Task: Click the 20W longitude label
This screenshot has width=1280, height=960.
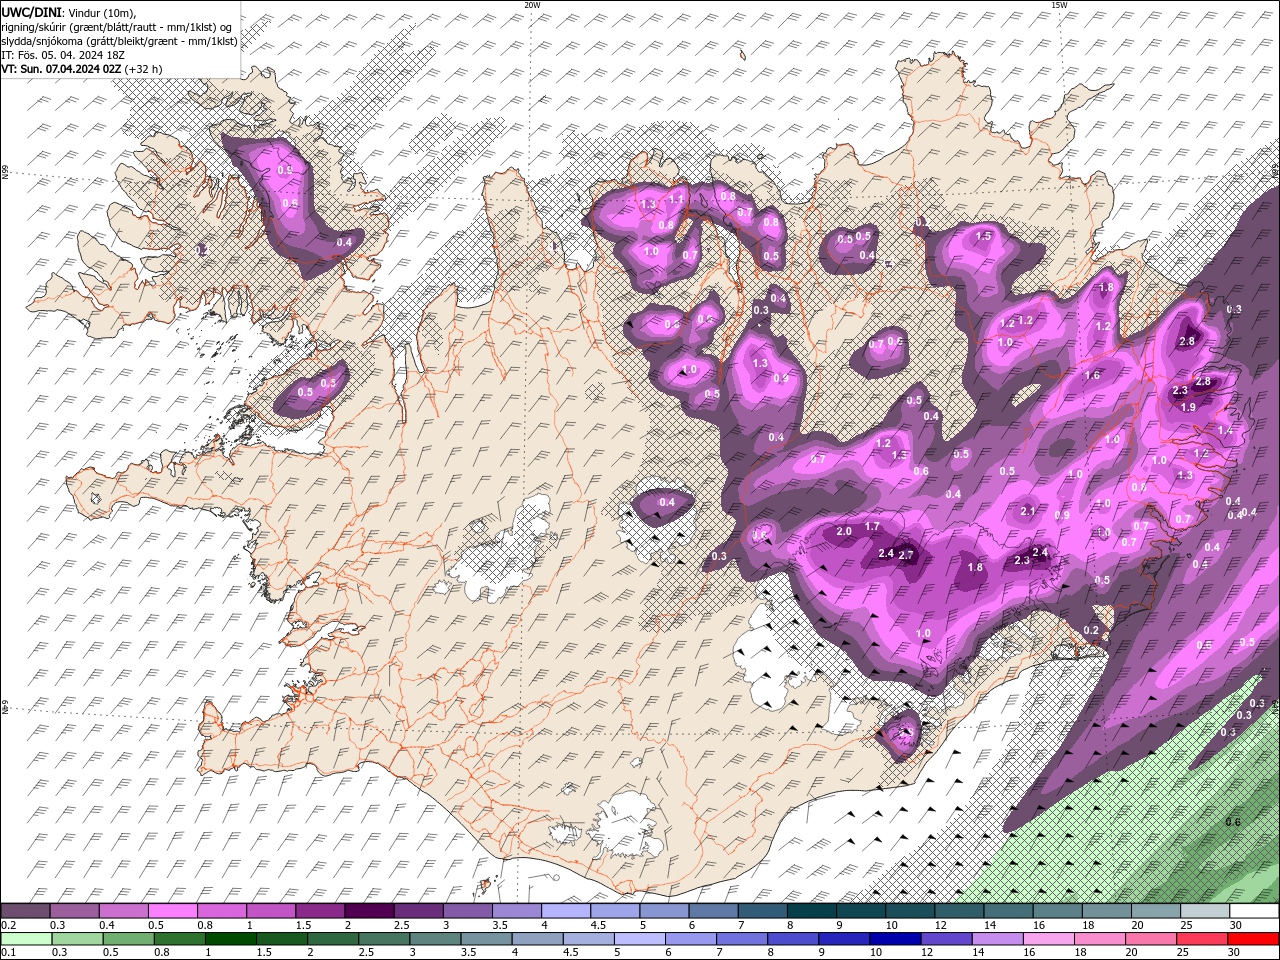Action: [532, 5]
